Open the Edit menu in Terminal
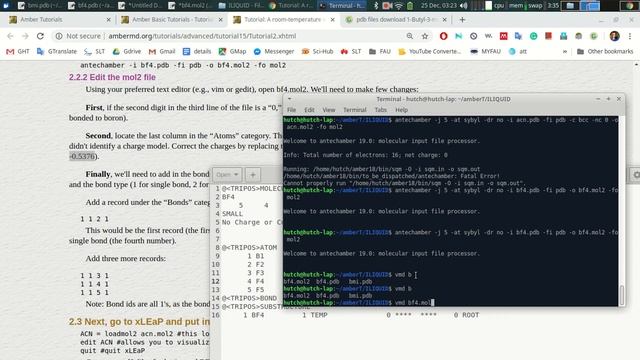640x360 pixels. pos(309,110)
